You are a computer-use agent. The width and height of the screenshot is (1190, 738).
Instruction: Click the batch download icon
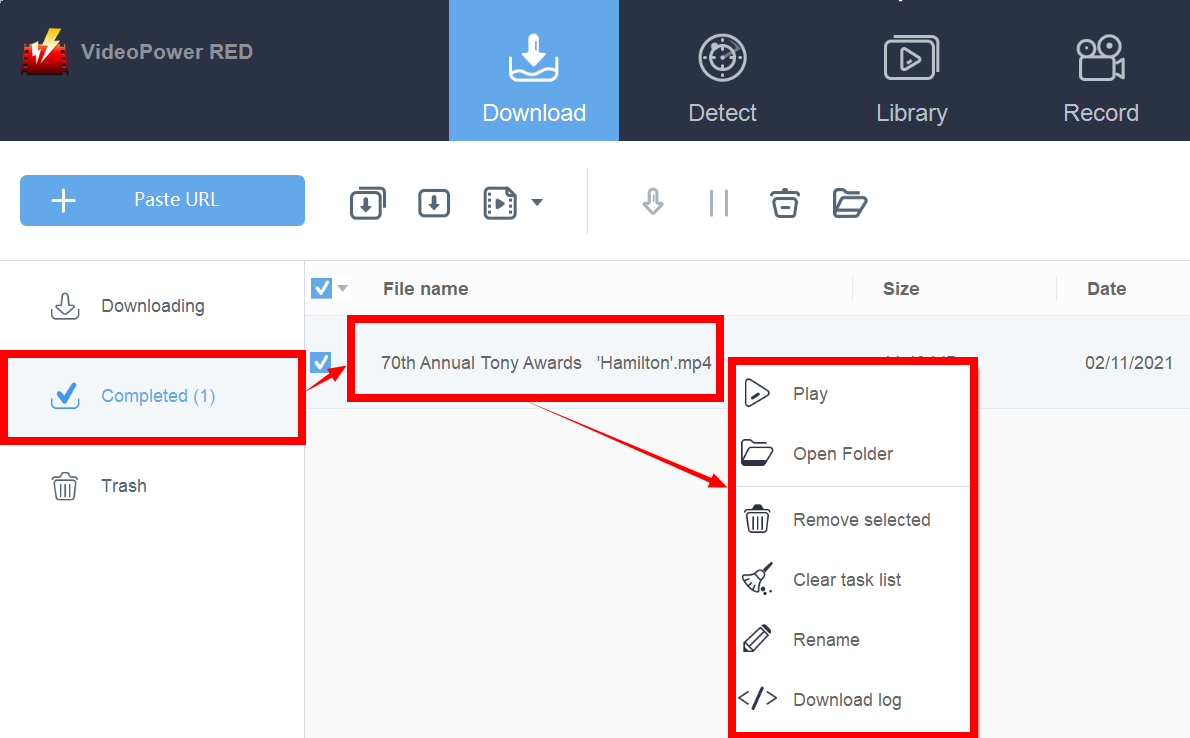(368, 203)
